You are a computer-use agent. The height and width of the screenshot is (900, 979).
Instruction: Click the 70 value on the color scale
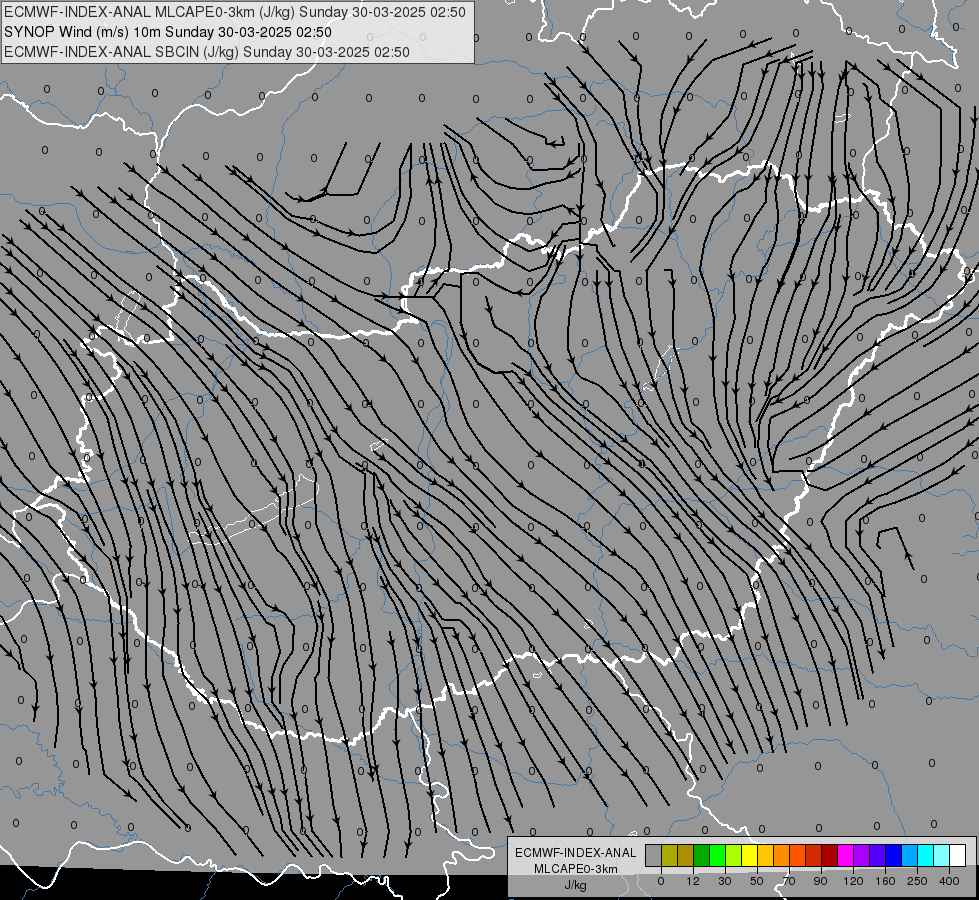789,881
